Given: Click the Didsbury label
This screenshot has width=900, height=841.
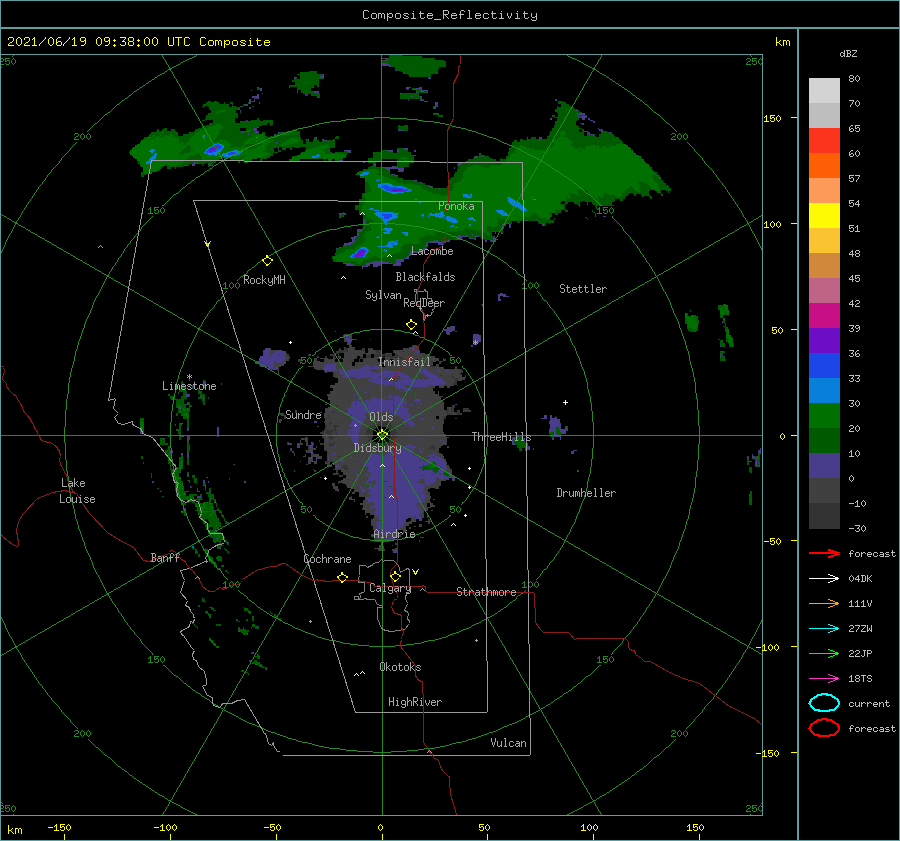Looking at the screenshot, I should pyautogui.click(x=378, y=448).
